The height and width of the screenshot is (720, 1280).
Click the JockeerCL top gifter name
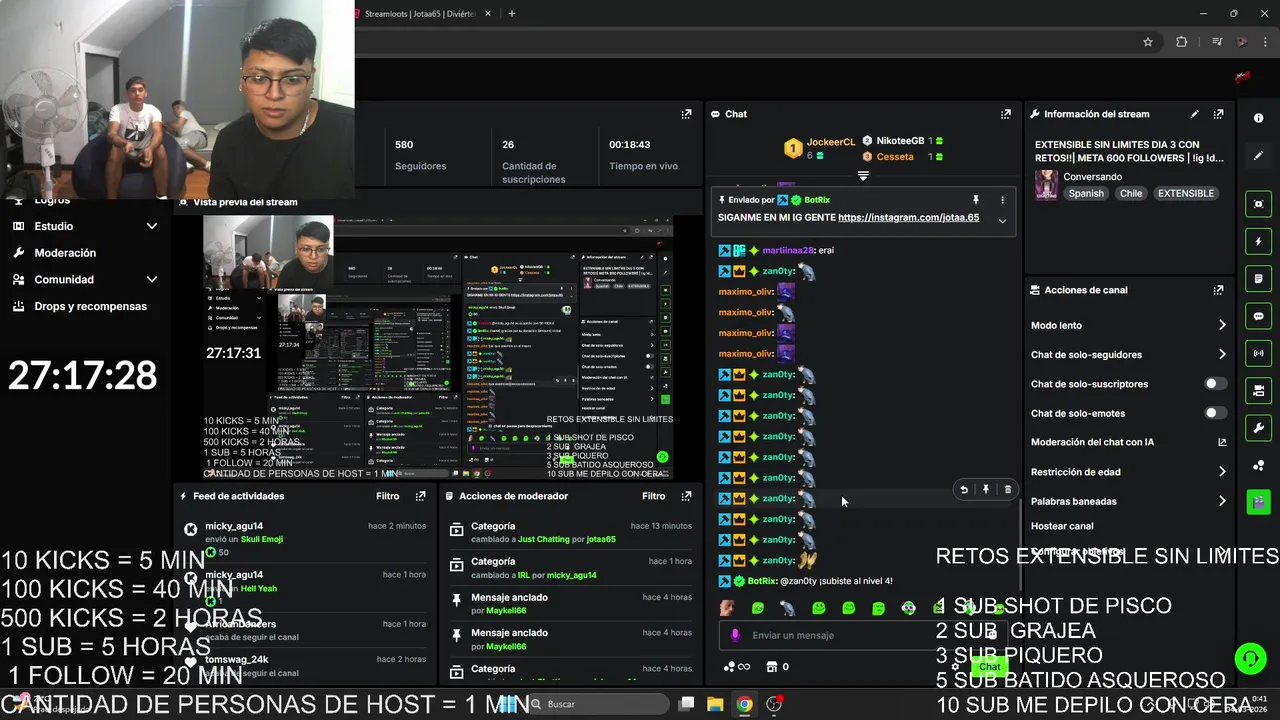click(831, 142)
